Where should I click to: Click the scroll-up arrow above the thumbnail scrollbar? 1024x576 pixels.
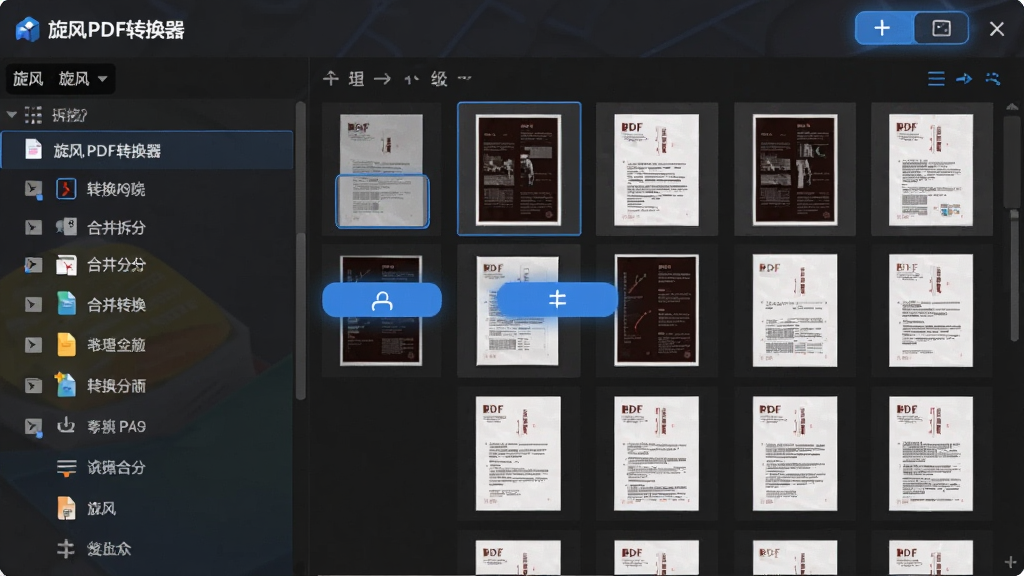[x=1012, y=106]
